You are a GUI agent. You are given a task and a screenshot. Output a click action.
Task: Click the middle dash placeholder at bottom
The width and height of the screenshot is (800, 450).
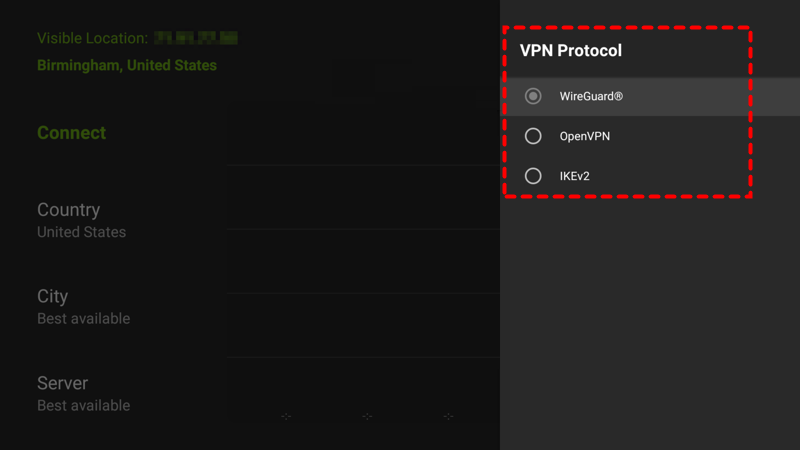367,416
